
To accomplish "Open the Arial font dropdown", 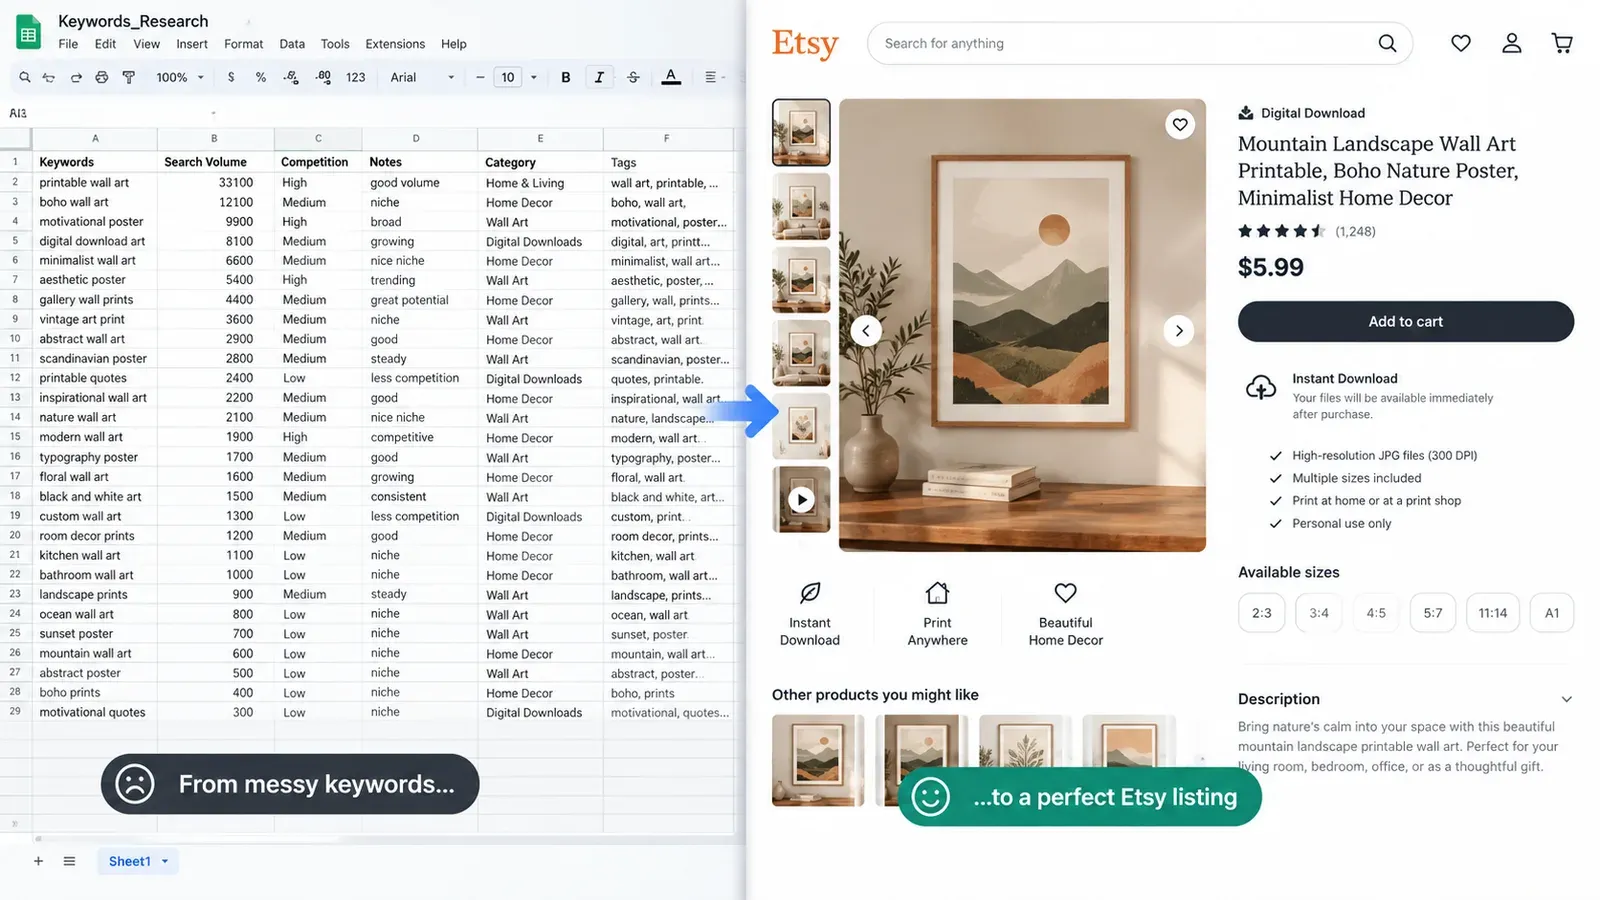I will (x=422, y=77).
